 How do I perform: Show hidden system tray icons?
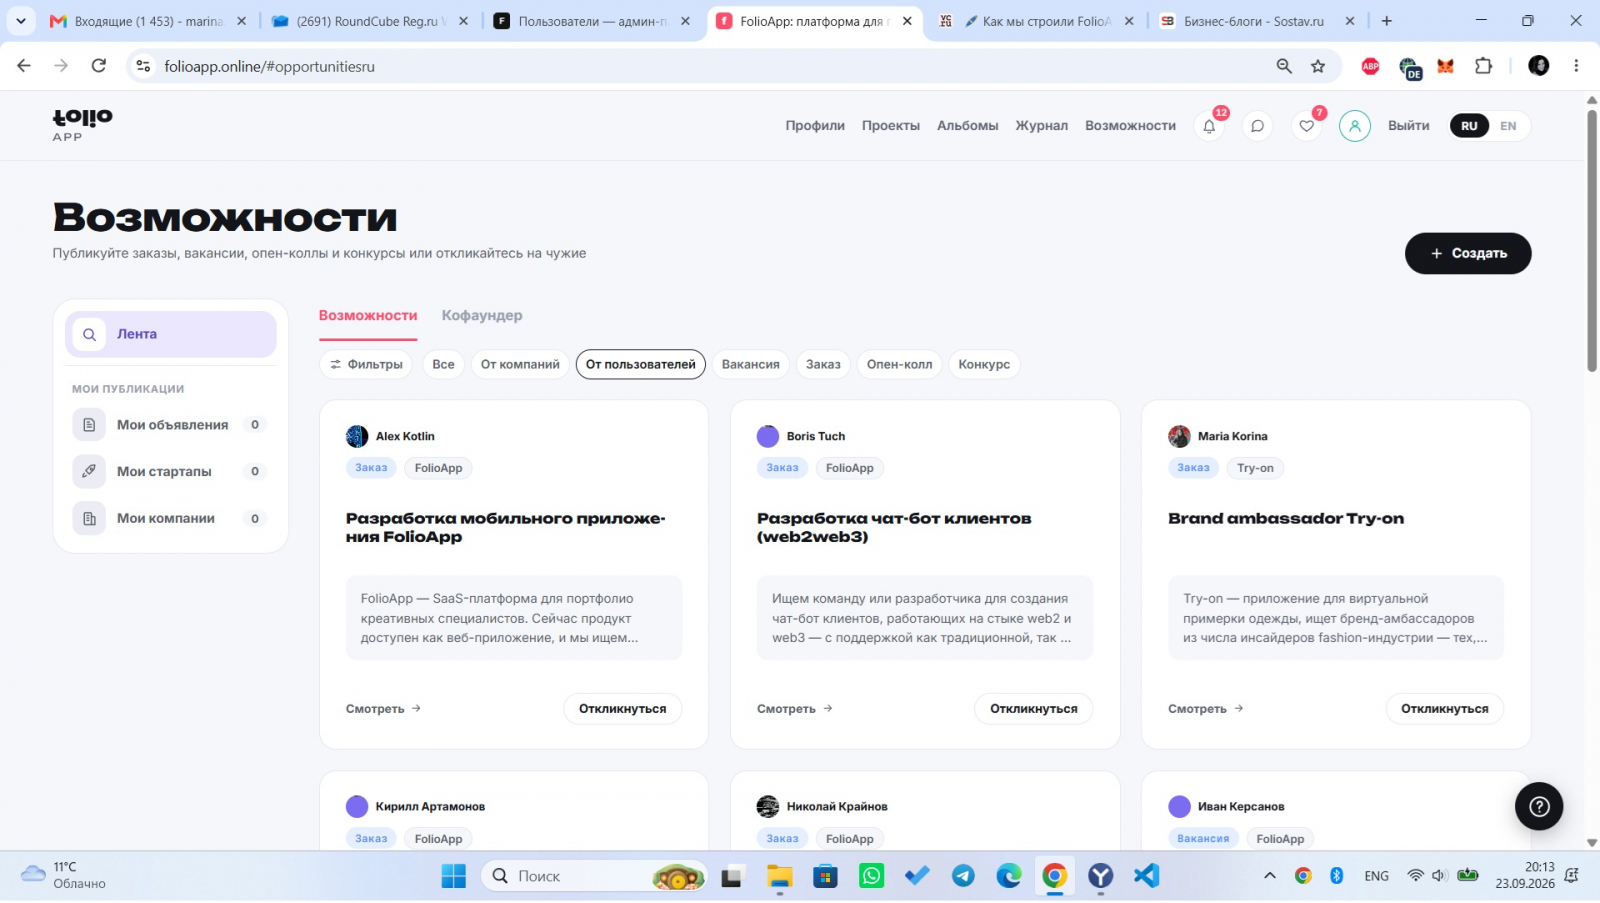[1270, 876]
